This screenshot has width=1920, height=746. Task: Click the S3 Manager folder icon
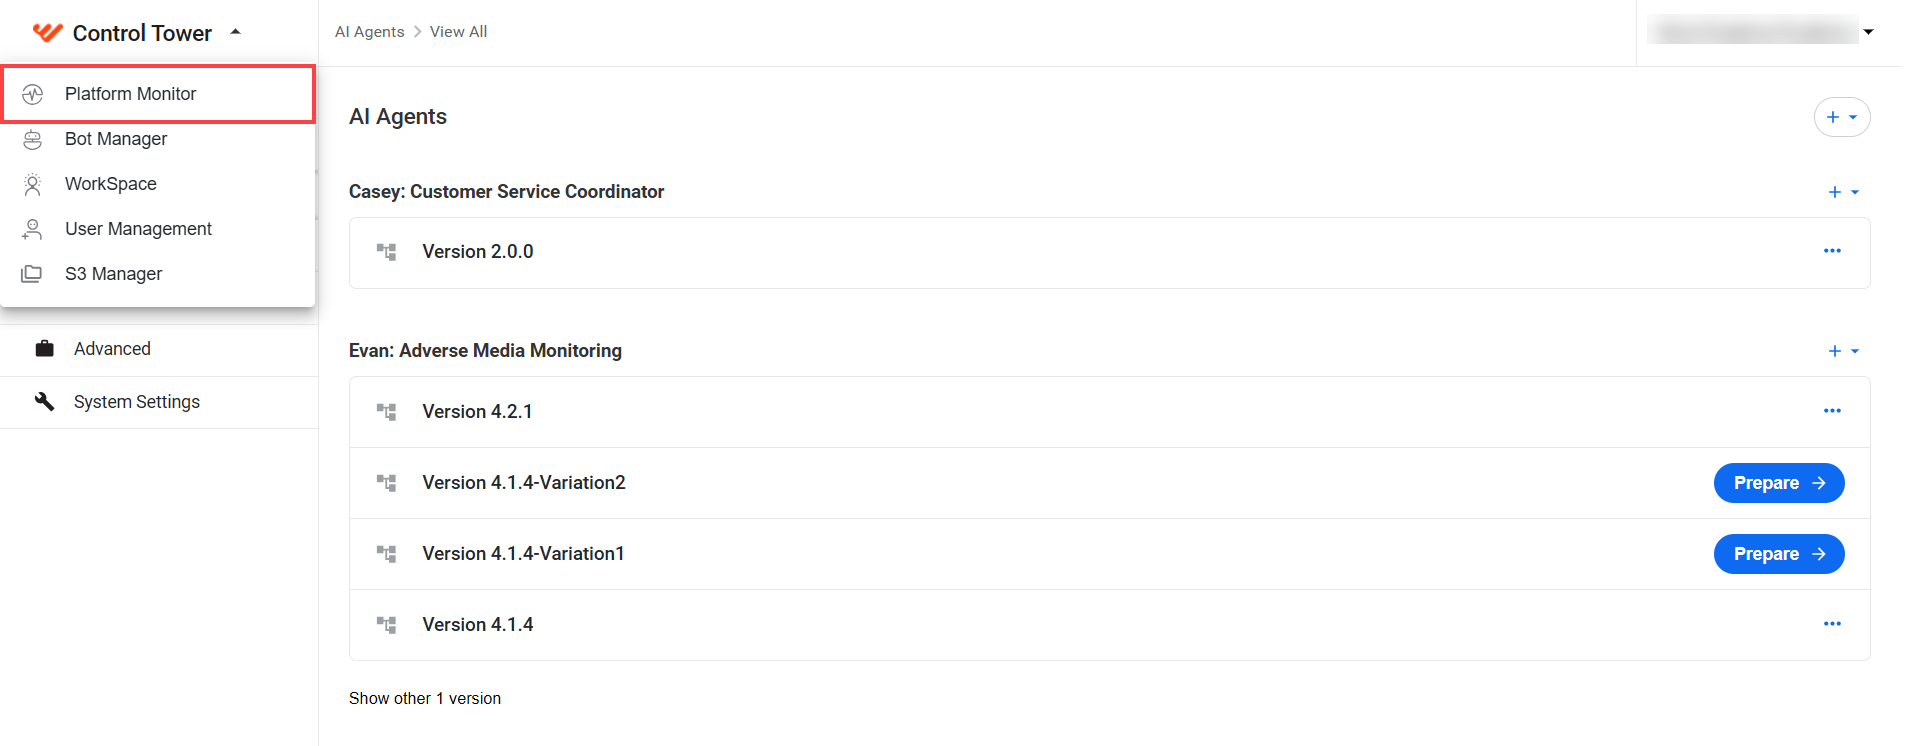pos(32,274)
